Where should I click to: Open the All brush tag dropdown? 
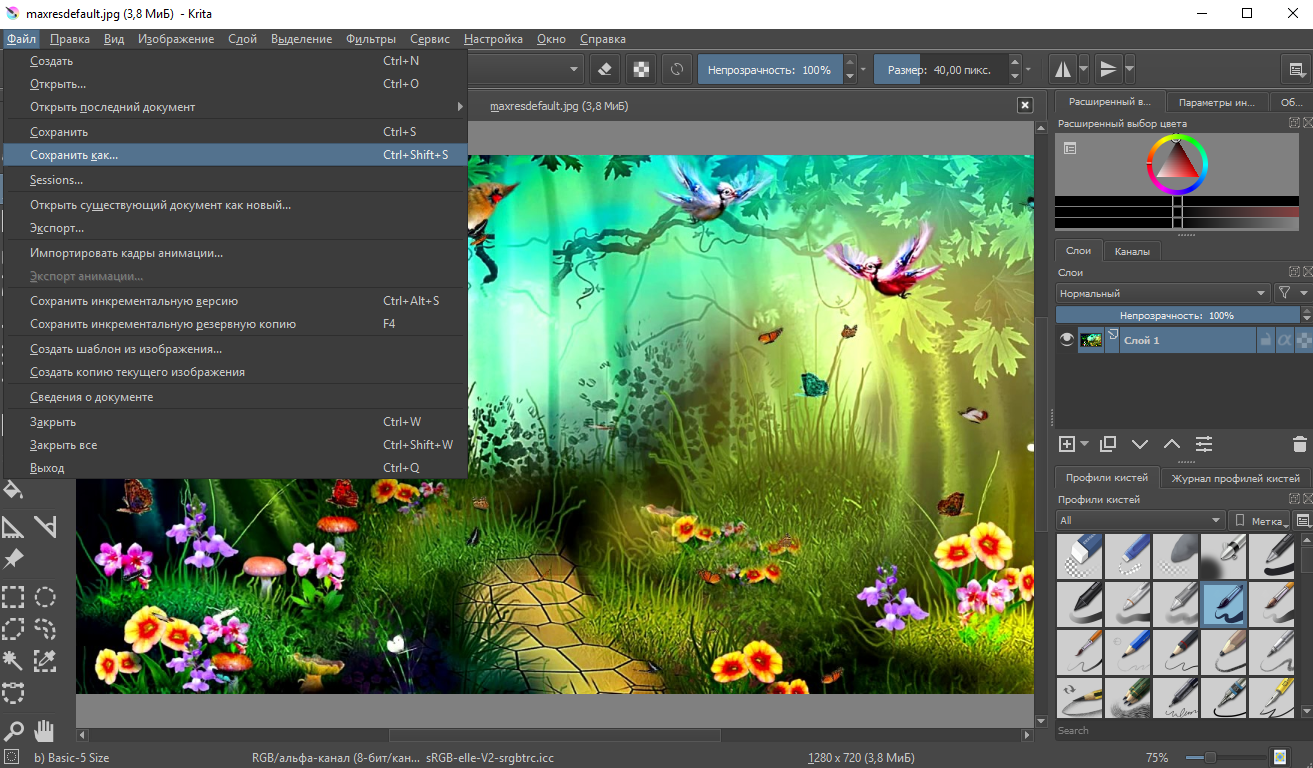[1139, 520]
